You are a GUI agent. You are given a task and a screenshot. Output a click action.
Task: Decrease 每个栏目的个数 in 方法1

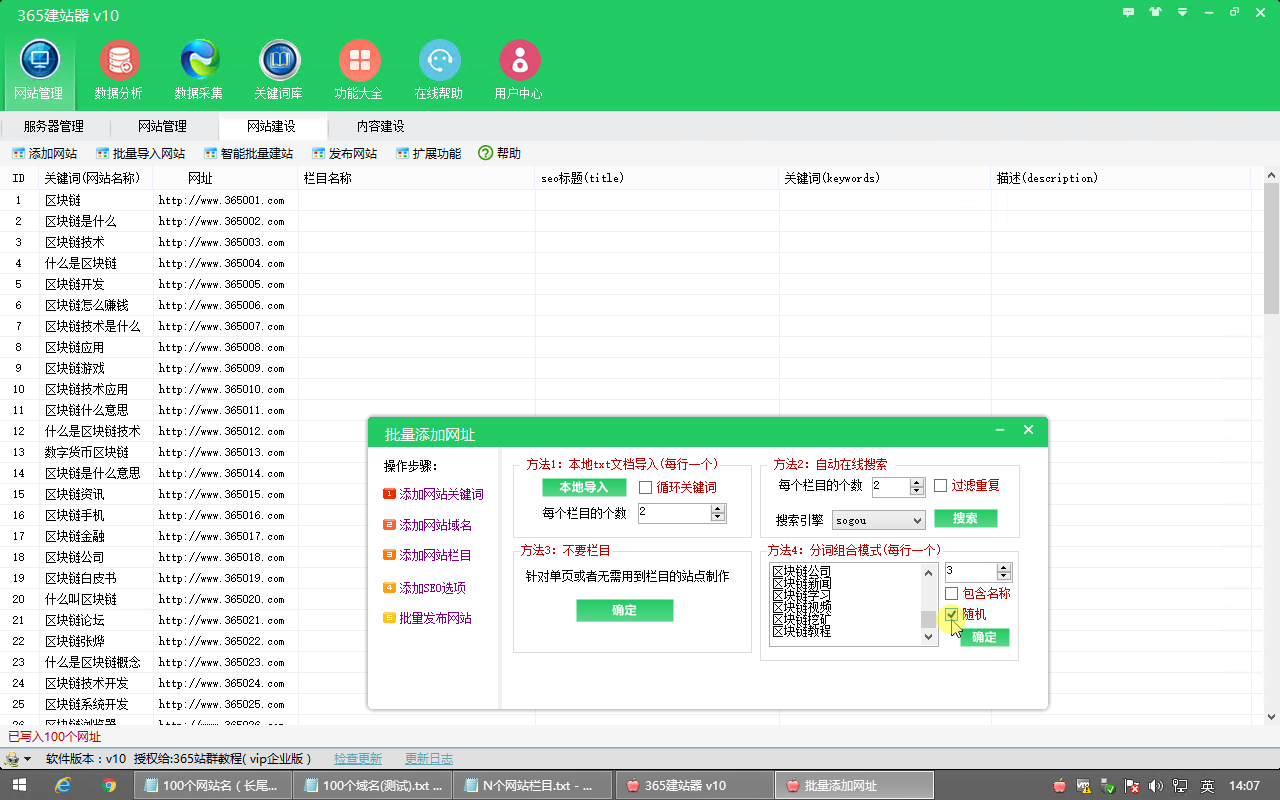pyautogui.click(x=718, y=518)
